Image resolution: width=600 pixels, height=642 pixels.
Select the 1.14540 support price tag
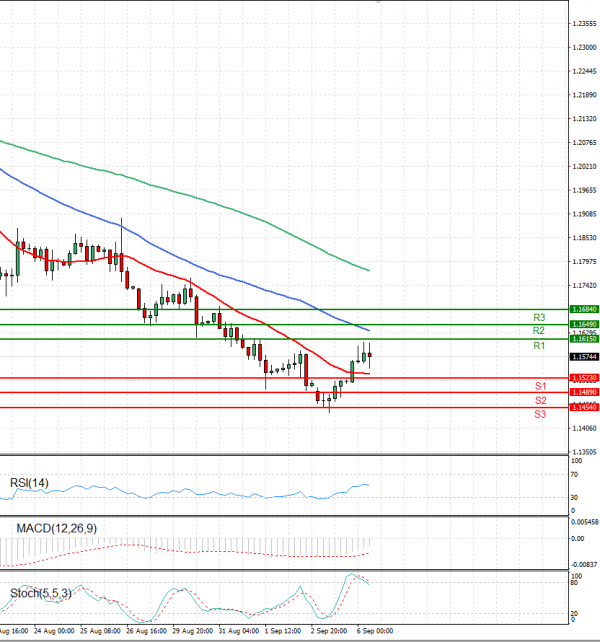point(584,407)
